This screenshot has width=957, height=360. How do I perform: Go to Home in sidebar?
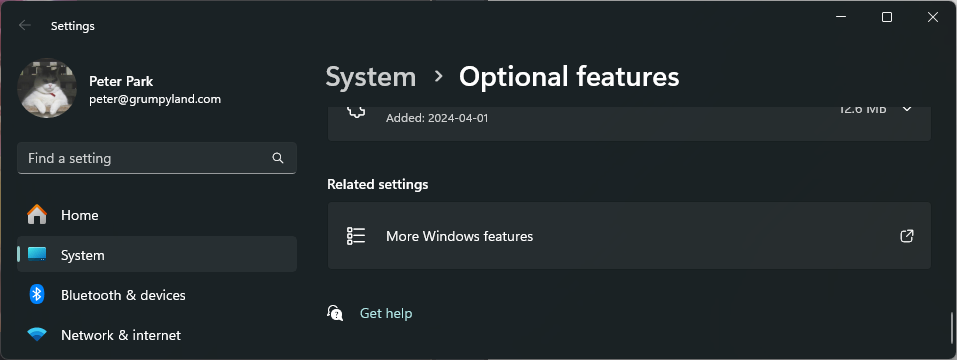pos(157,215)
